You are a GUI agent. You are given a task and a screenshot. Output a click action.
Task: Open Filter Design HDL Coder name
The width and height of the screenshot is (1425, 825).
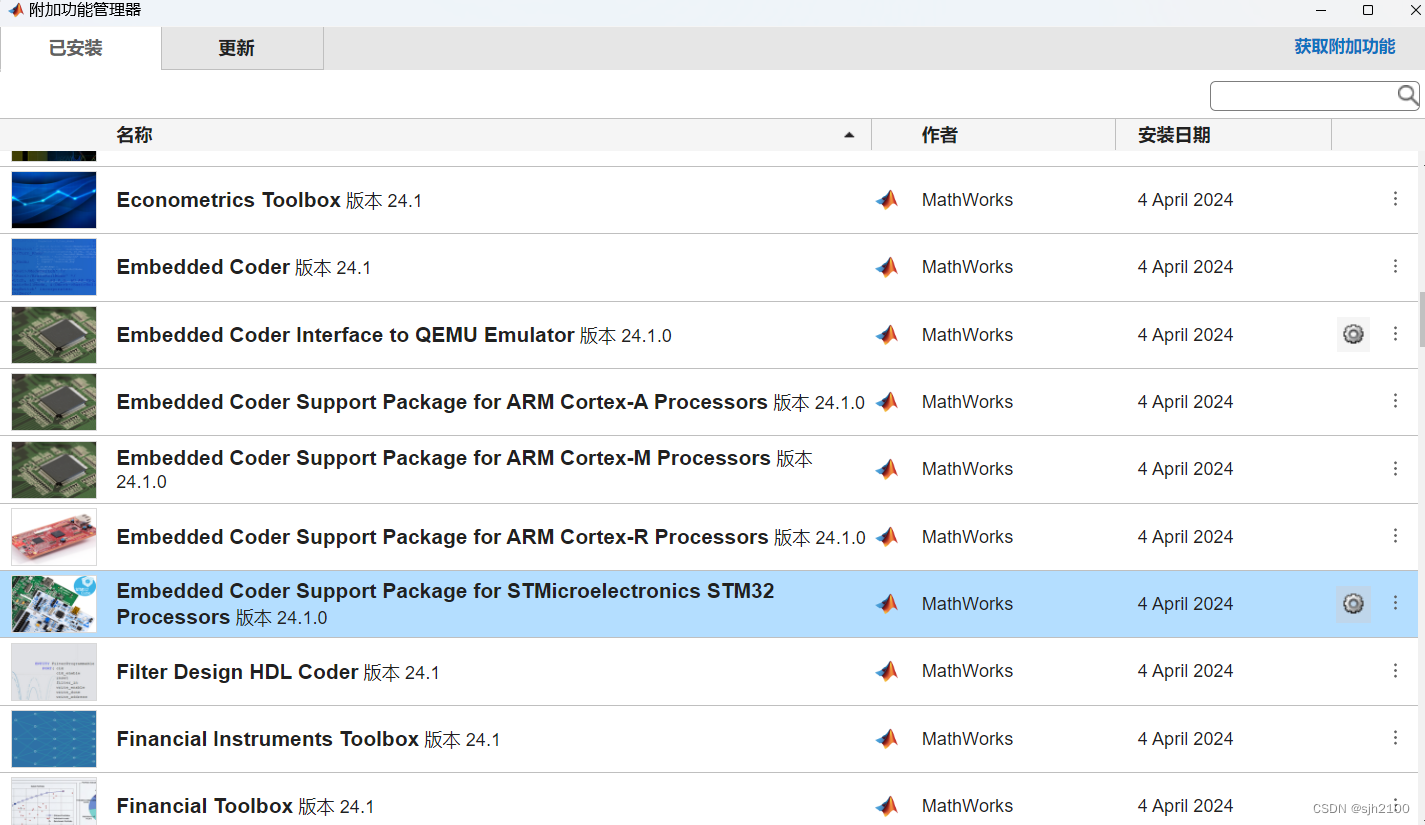(238, 672)
